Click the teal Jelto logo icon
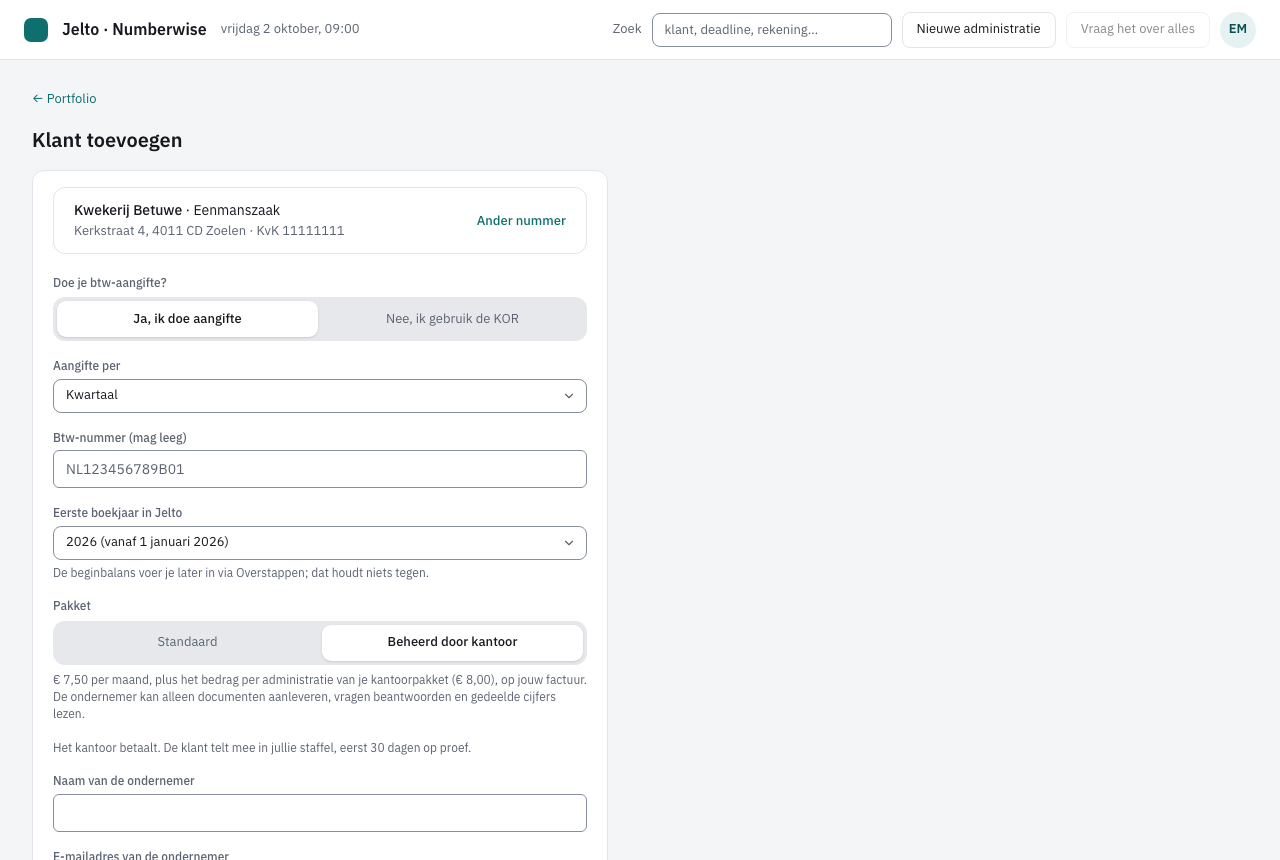Viewport: 1280px width, 860px height. click(x=36, y=30)
